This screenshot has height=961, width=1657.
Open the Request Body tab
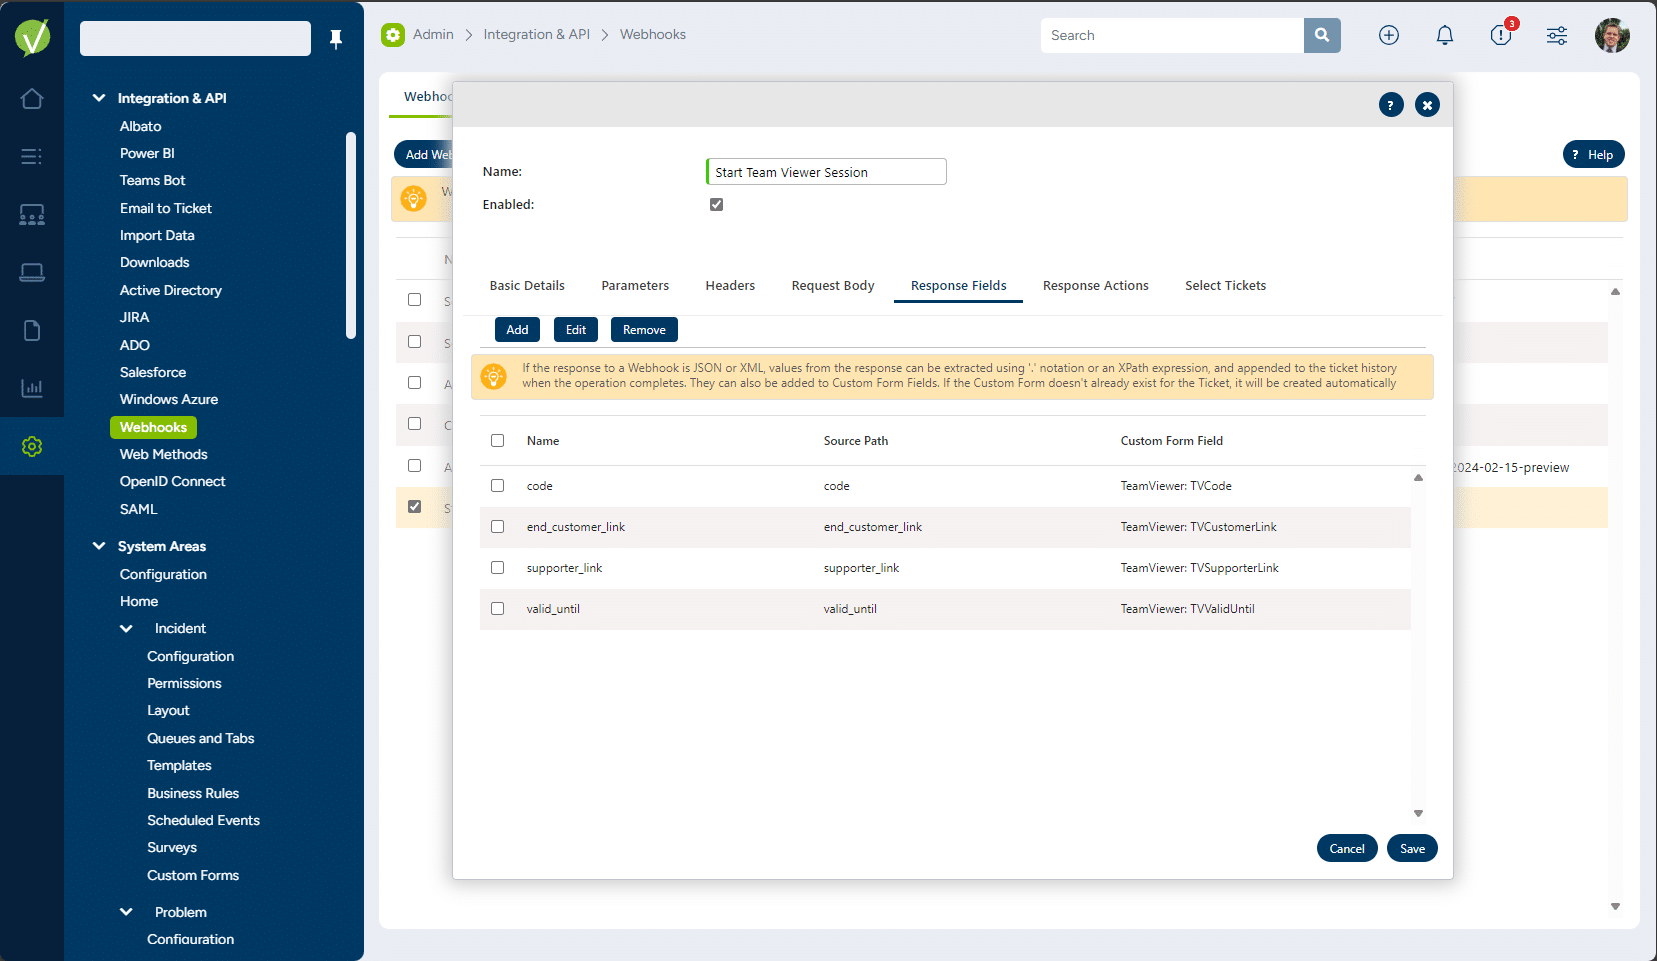(x=832, y=285)
